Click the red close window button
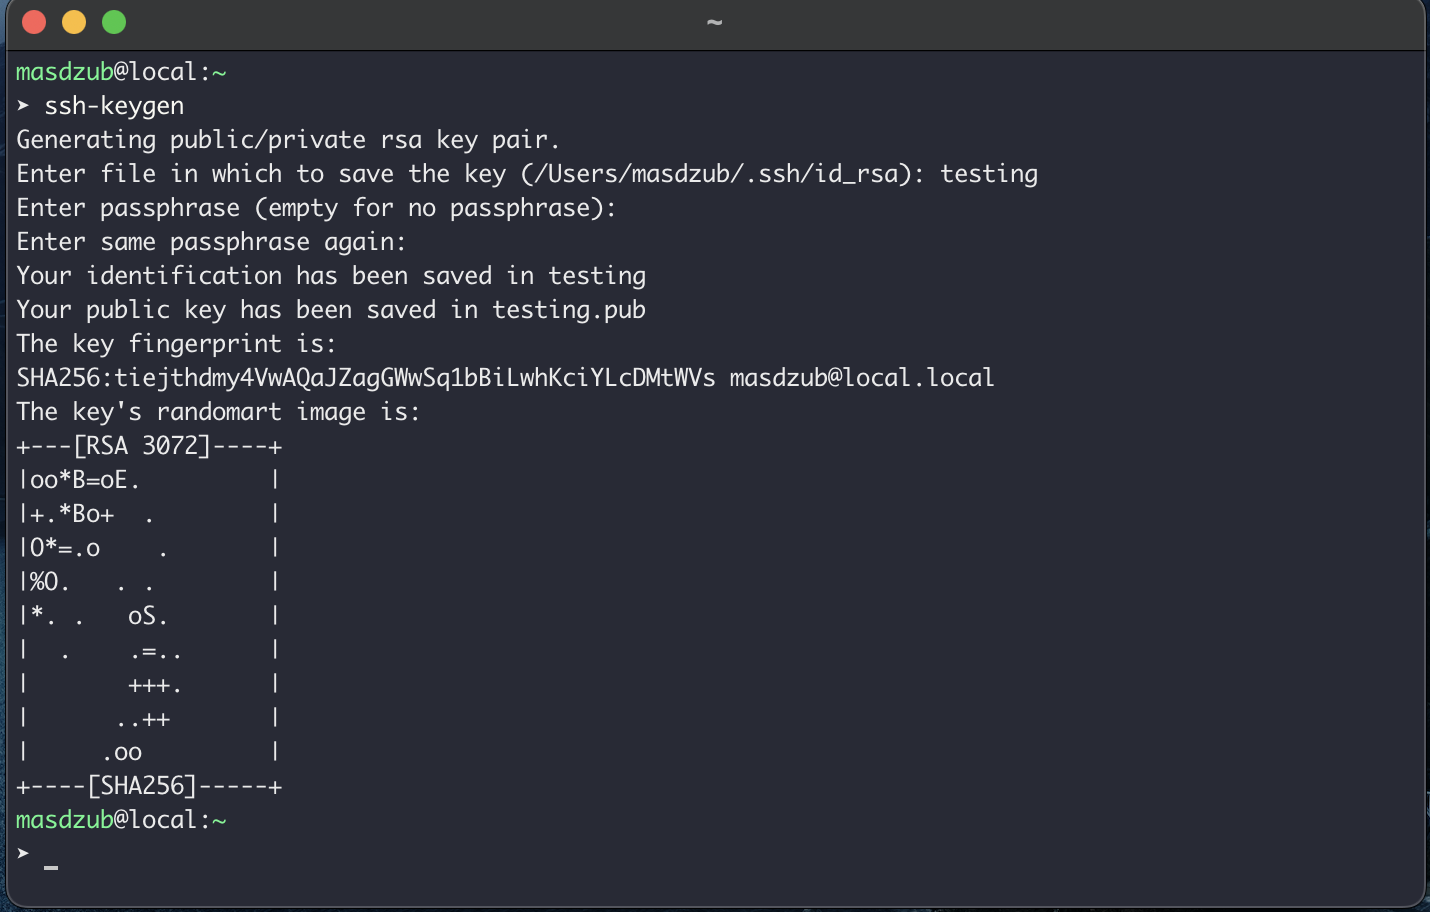 34,22
